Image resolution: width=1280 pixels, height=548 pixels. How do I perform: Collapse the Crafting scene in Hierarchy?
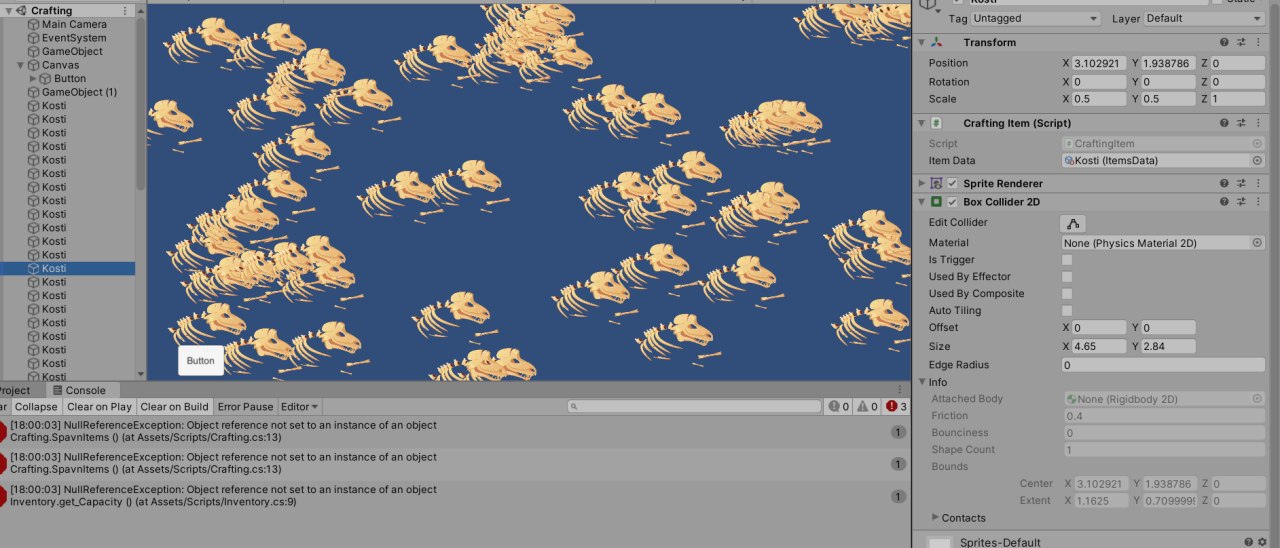click(8, 11)
